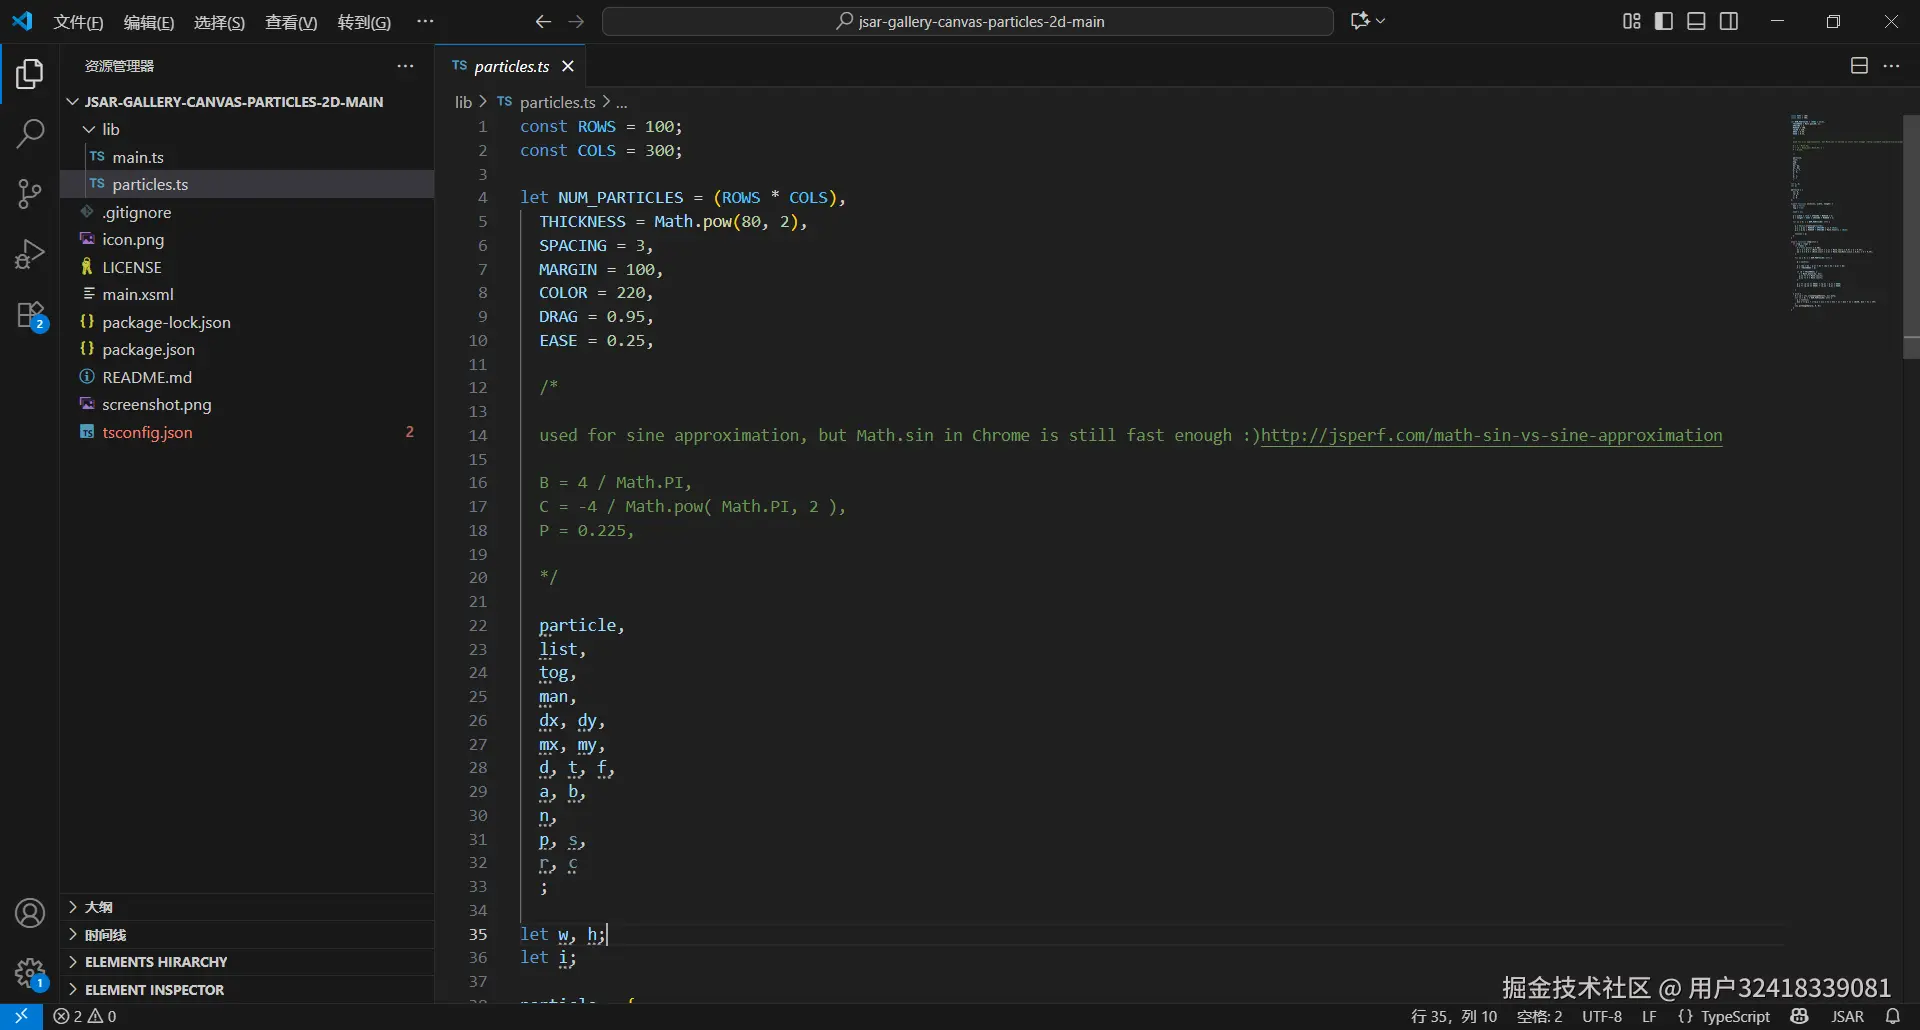
Task: Open the Search view in activity bar
Action: point(30,133)
